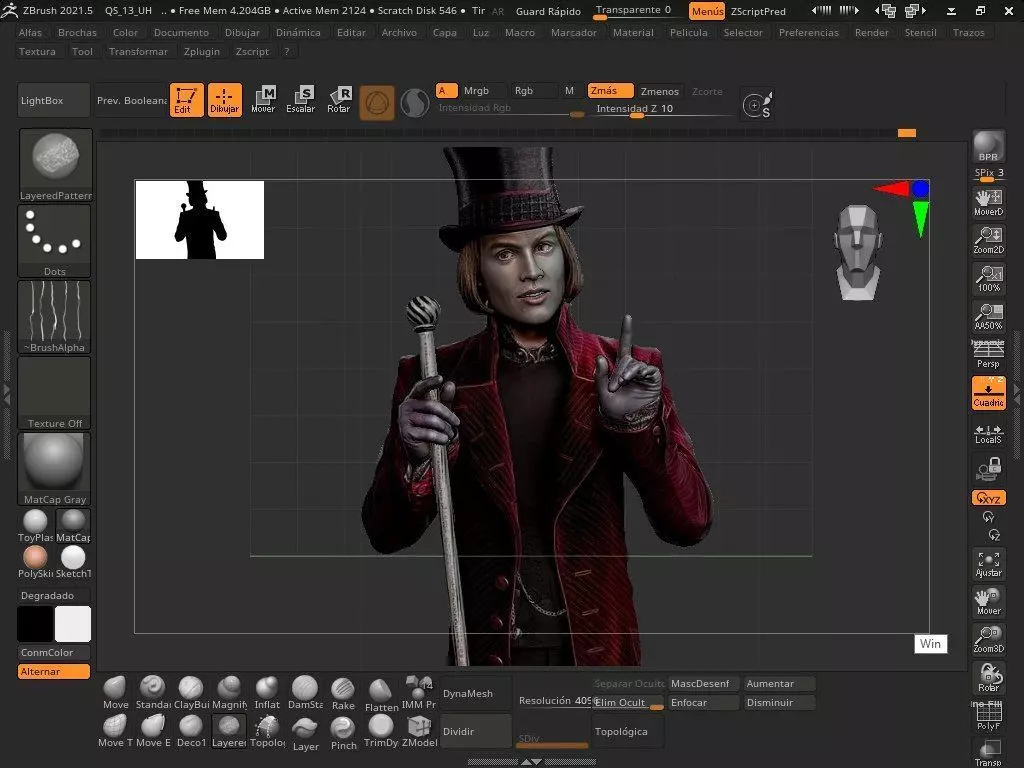Select the Inflat brush
Screen dimensions: 1024x768
(267, 692)
